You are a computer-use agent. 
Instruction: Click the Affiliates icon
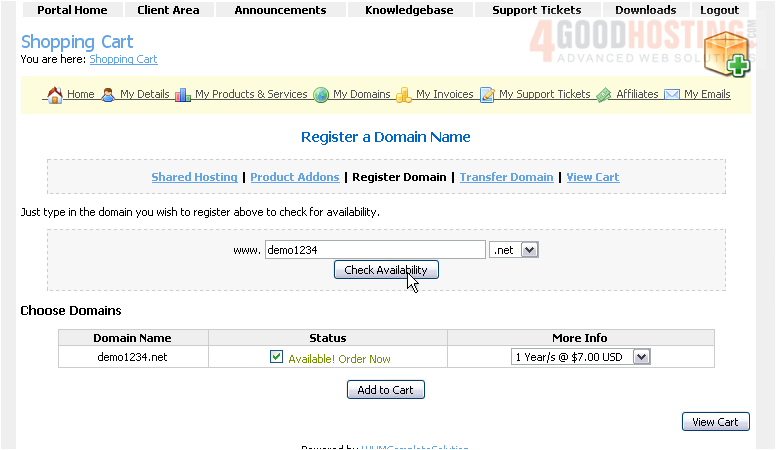604,95
